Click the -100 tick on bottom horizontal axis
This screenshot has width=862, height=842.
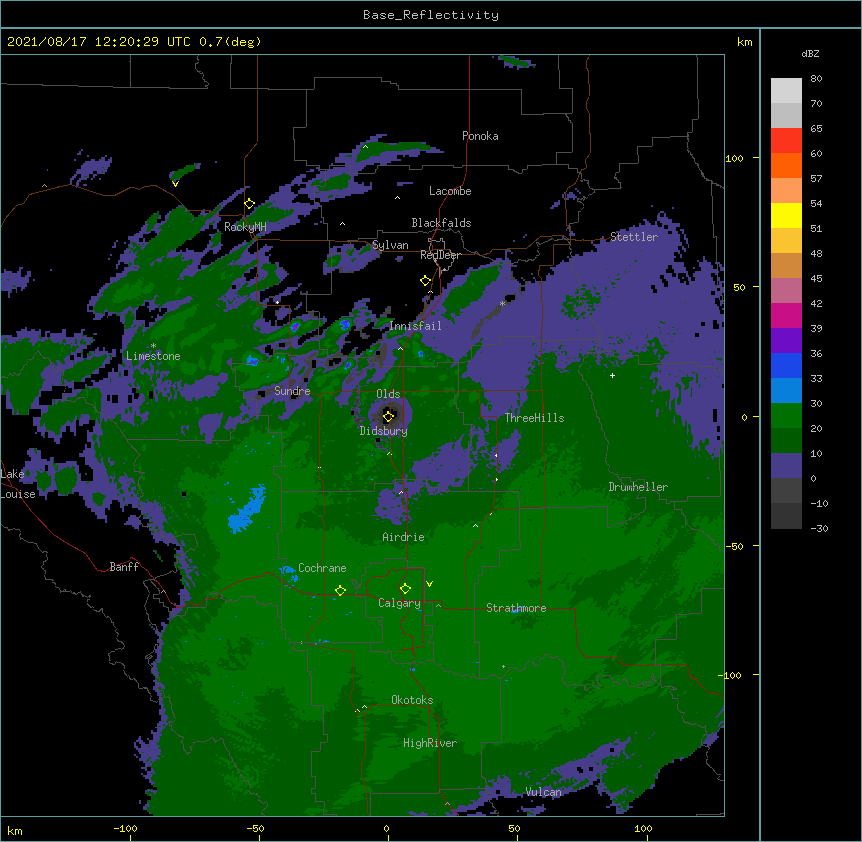tap(125, 828)
